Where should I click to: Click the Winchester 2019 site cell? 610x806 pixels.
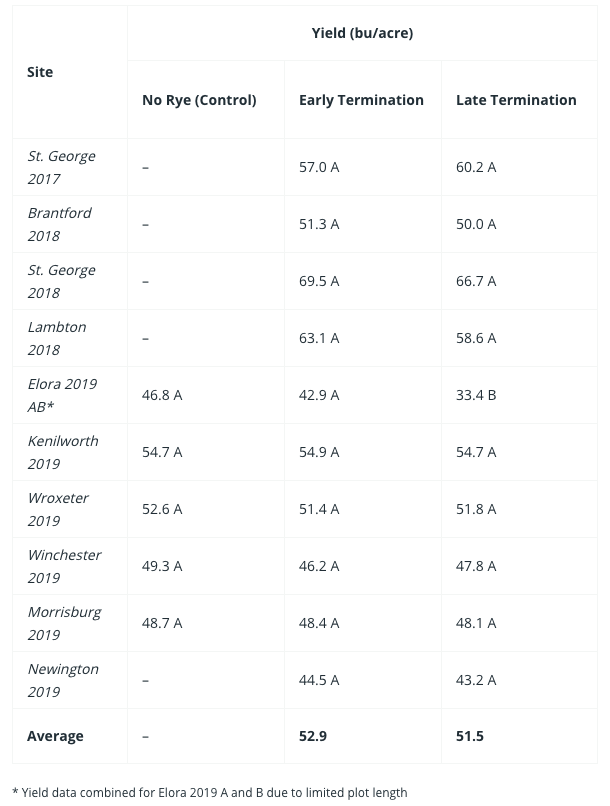[64, 566]
